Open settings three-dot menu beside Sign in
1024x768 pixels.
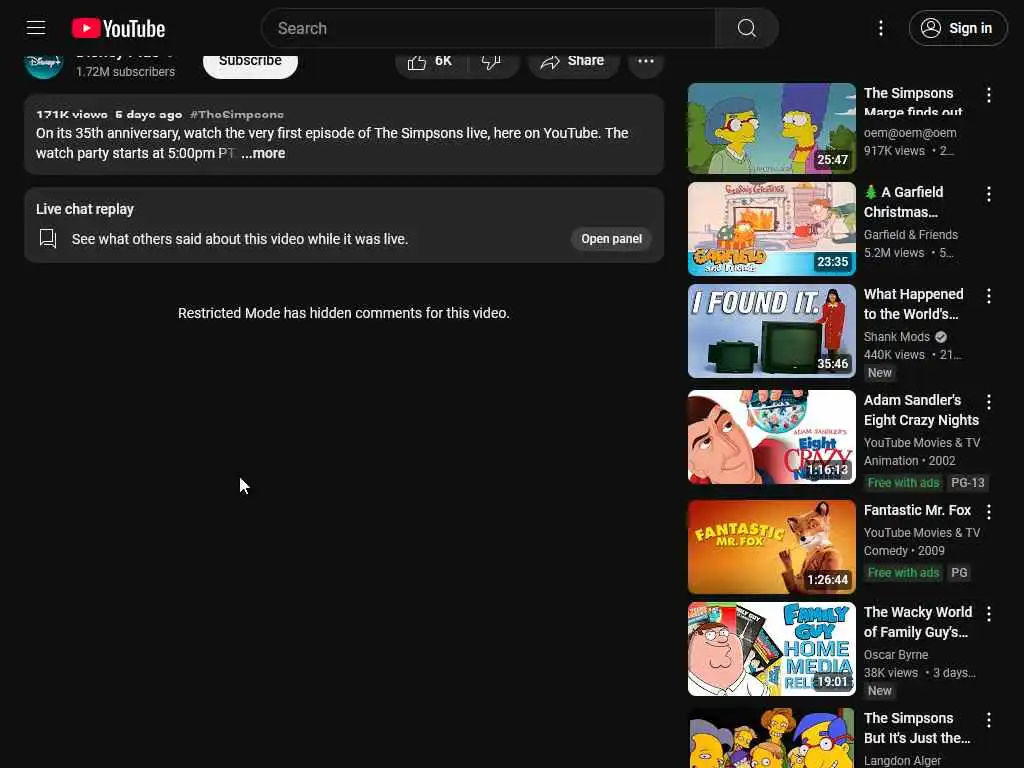[x=880, y=28]
